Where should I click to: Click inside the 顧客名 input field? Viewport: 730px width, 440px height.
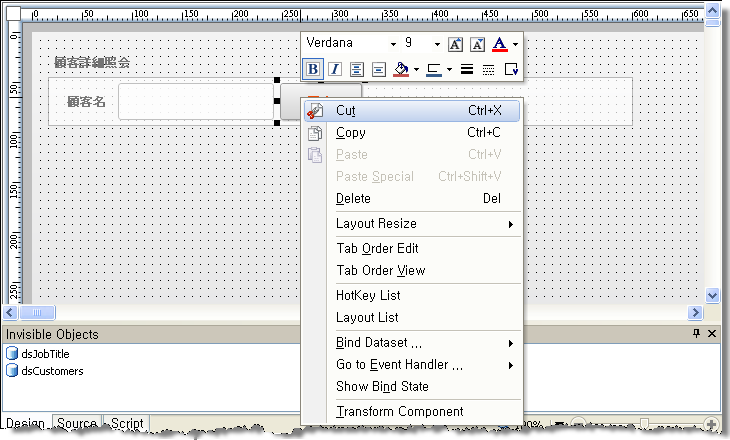[195, 101]
